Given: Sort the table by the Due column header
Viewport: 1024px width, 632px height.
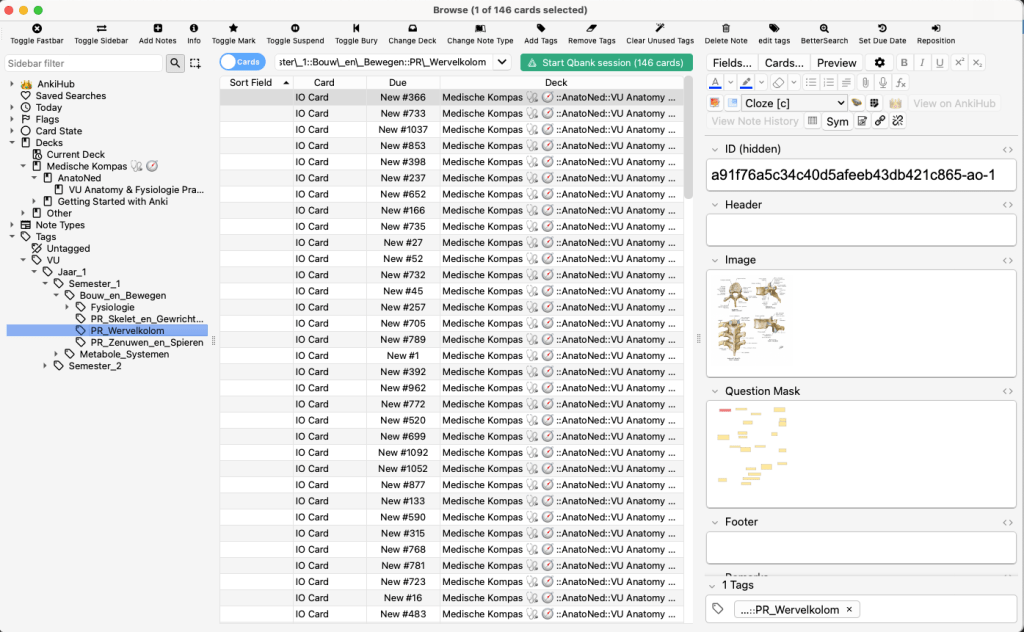Looking at the screenshot, I should pyautogui.click(x=397, y=83).
